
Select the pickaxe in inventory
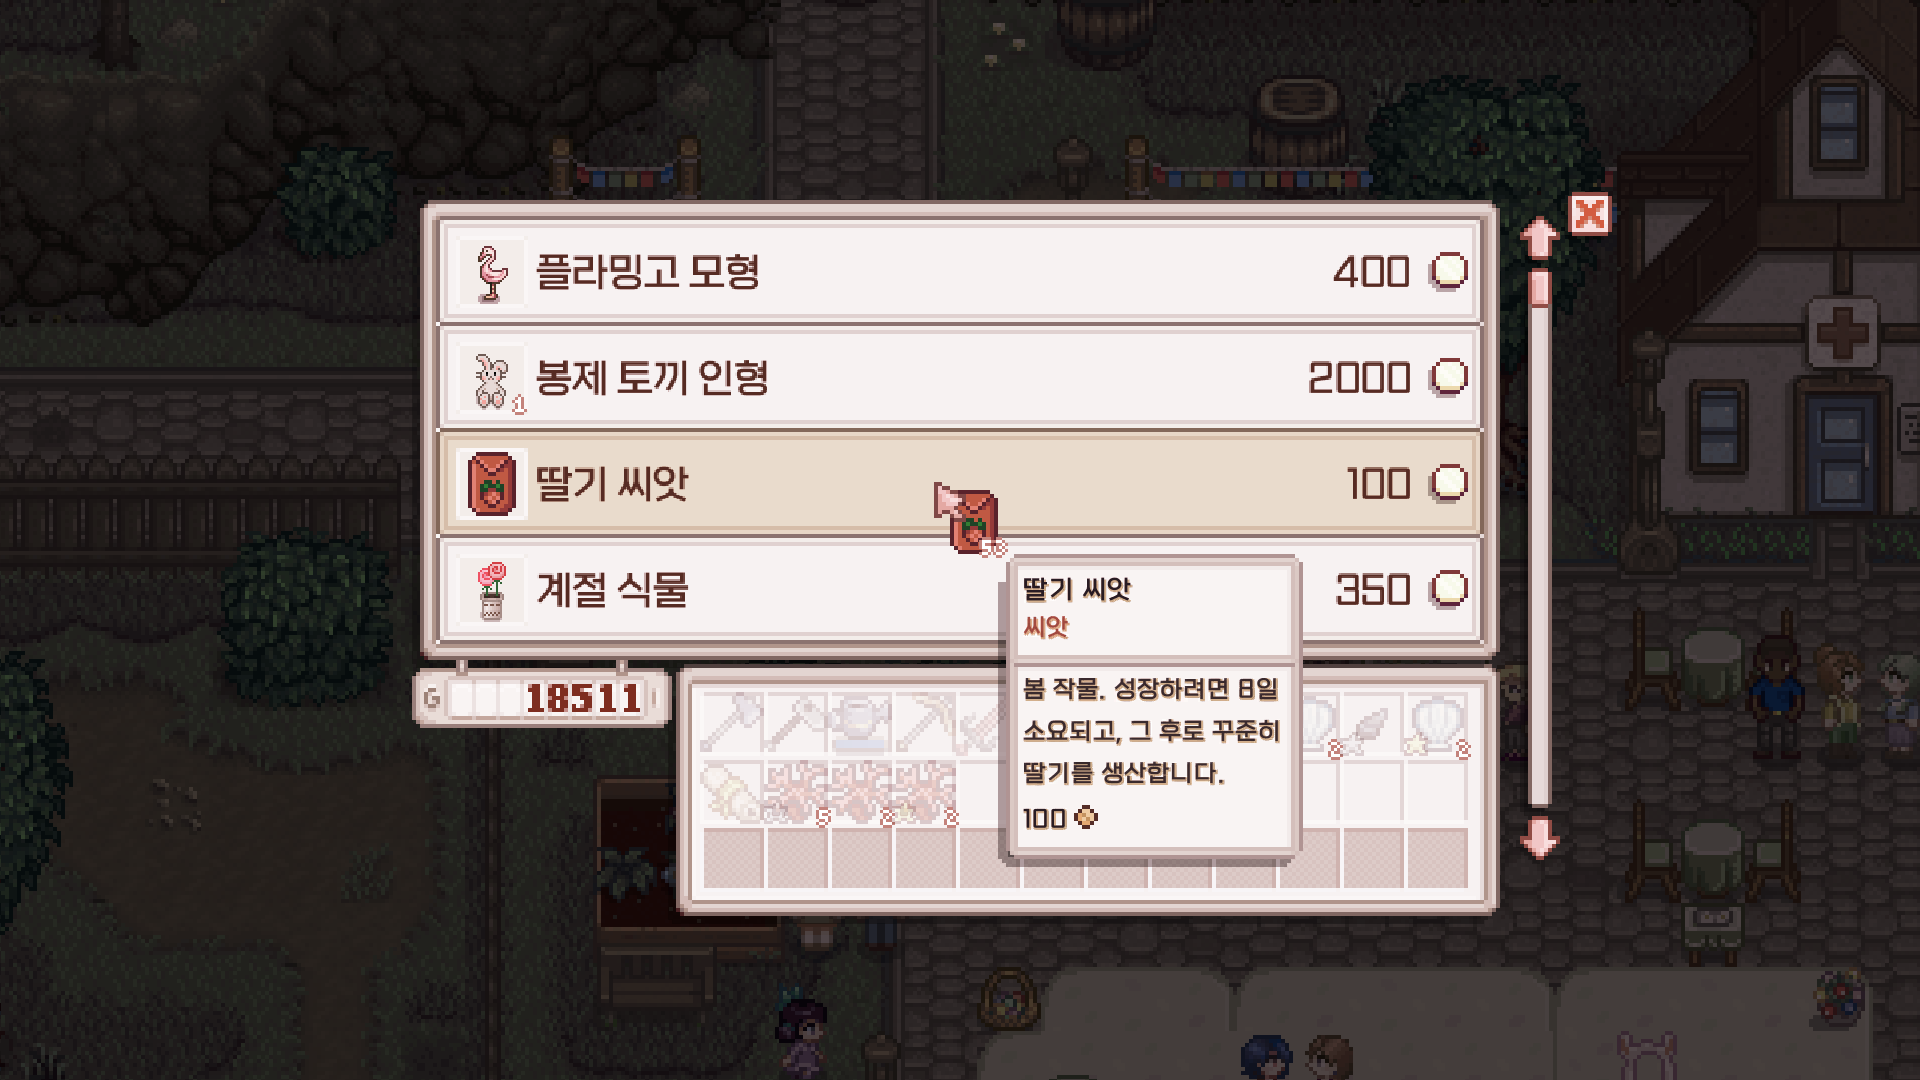tap(924, 722)
